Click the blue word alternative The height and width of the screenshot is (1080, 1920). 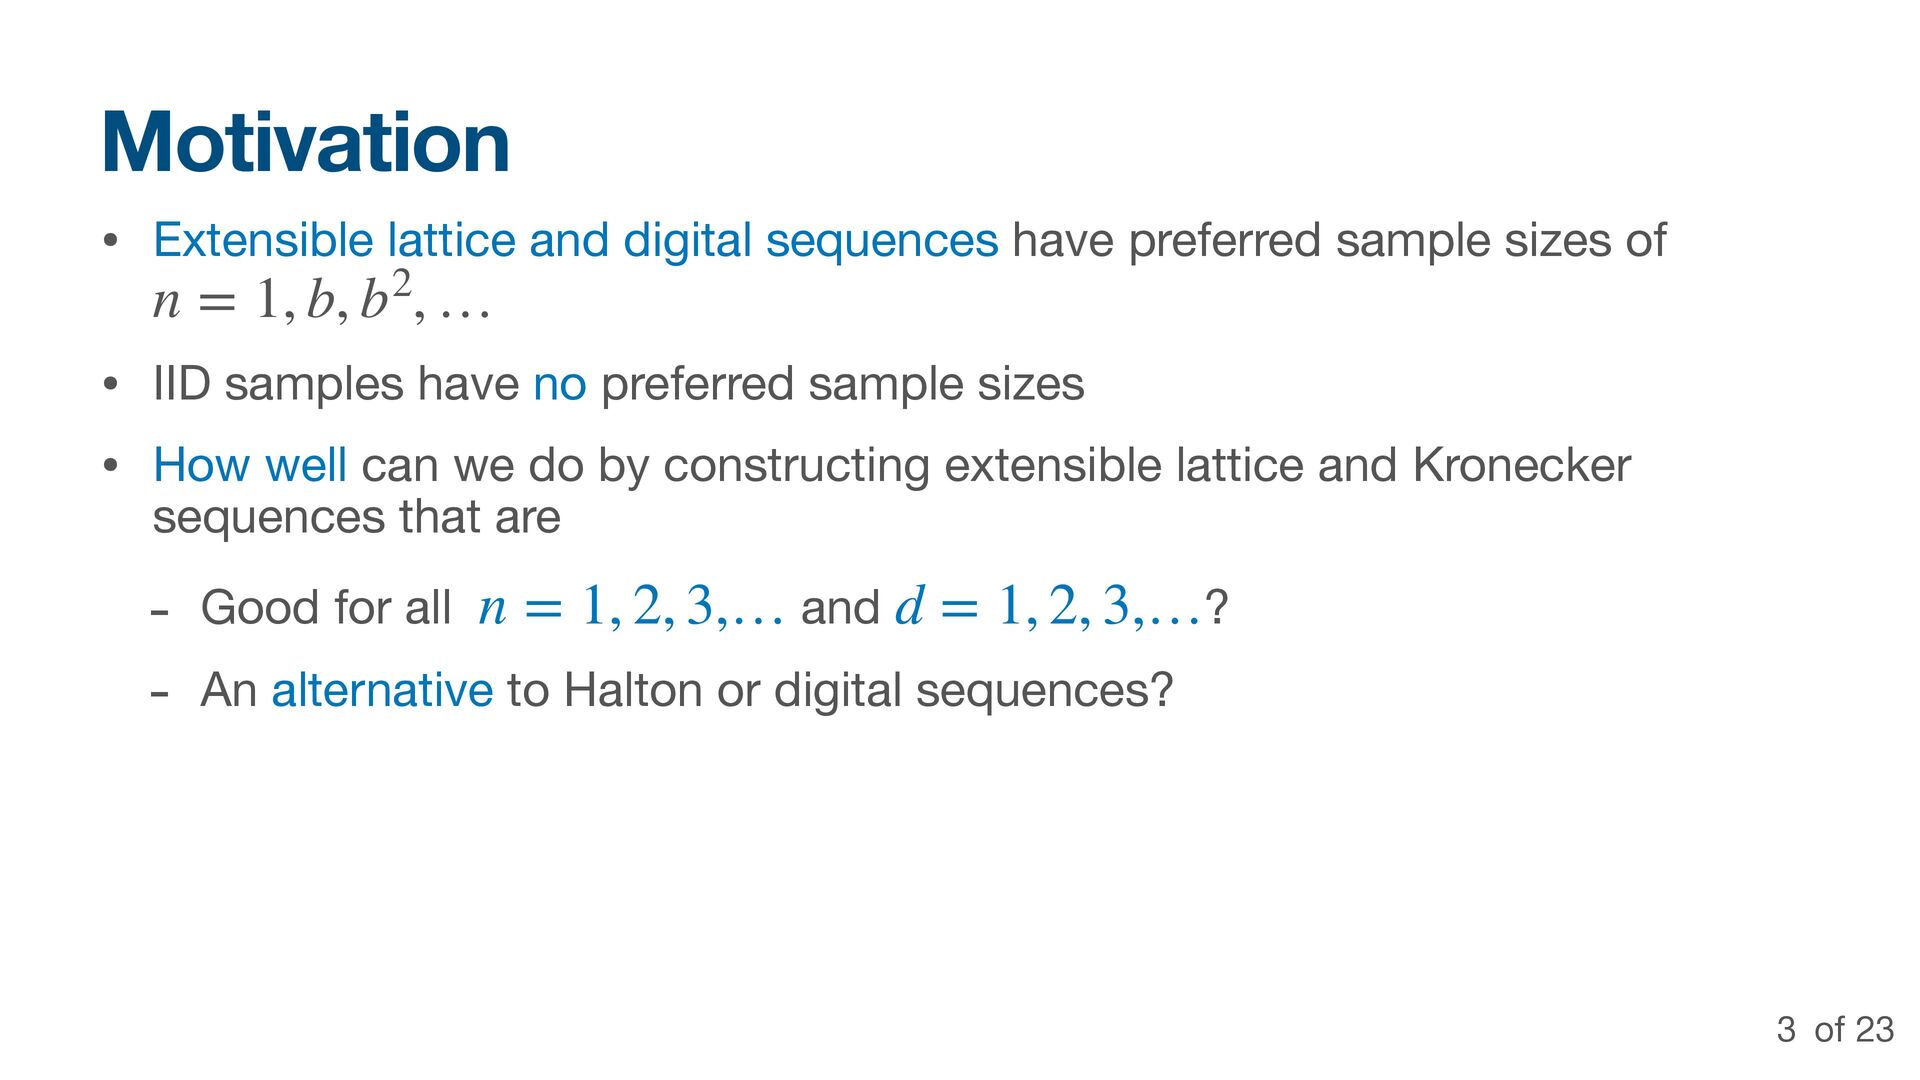click(382, 690)
